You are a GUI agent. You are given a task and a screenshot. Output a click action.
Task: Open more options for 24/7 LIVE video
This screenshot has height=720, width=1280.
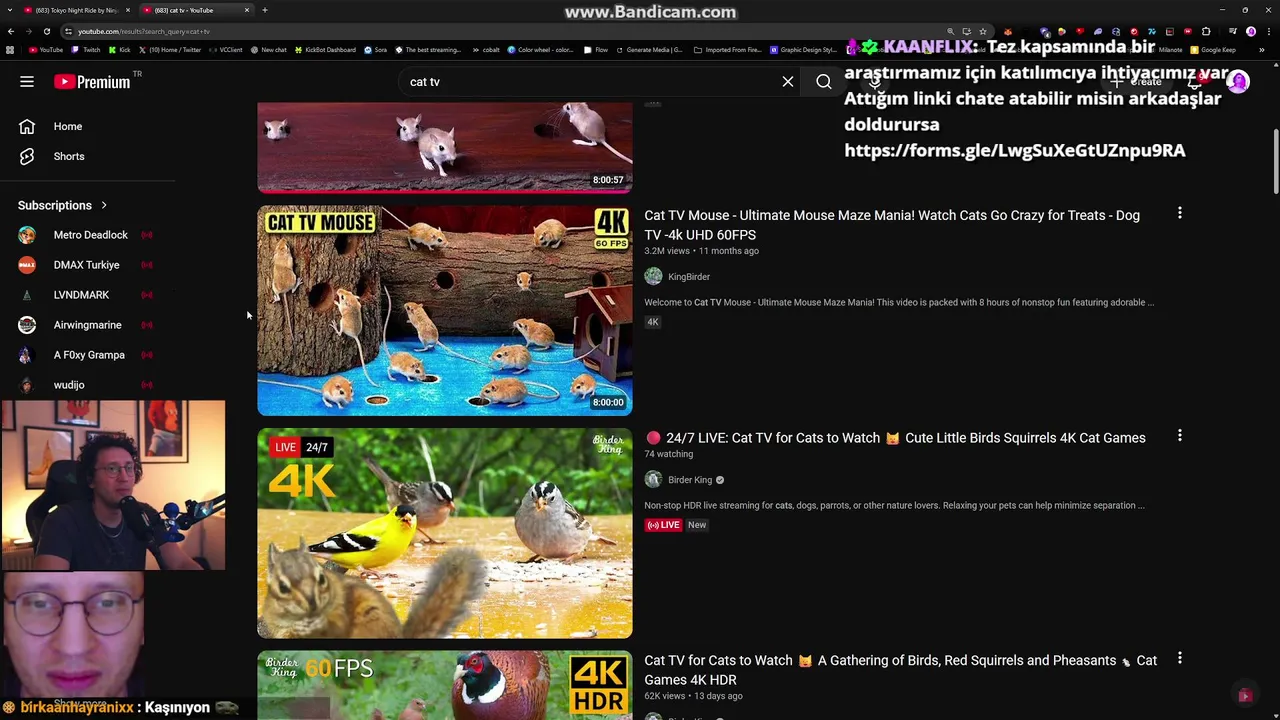coord(1180,436)
